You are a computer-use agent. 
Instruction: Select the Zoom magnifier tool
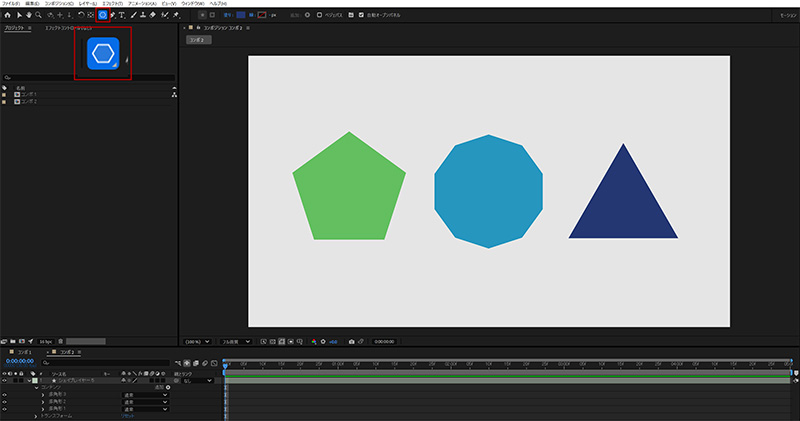coord(38,16)
